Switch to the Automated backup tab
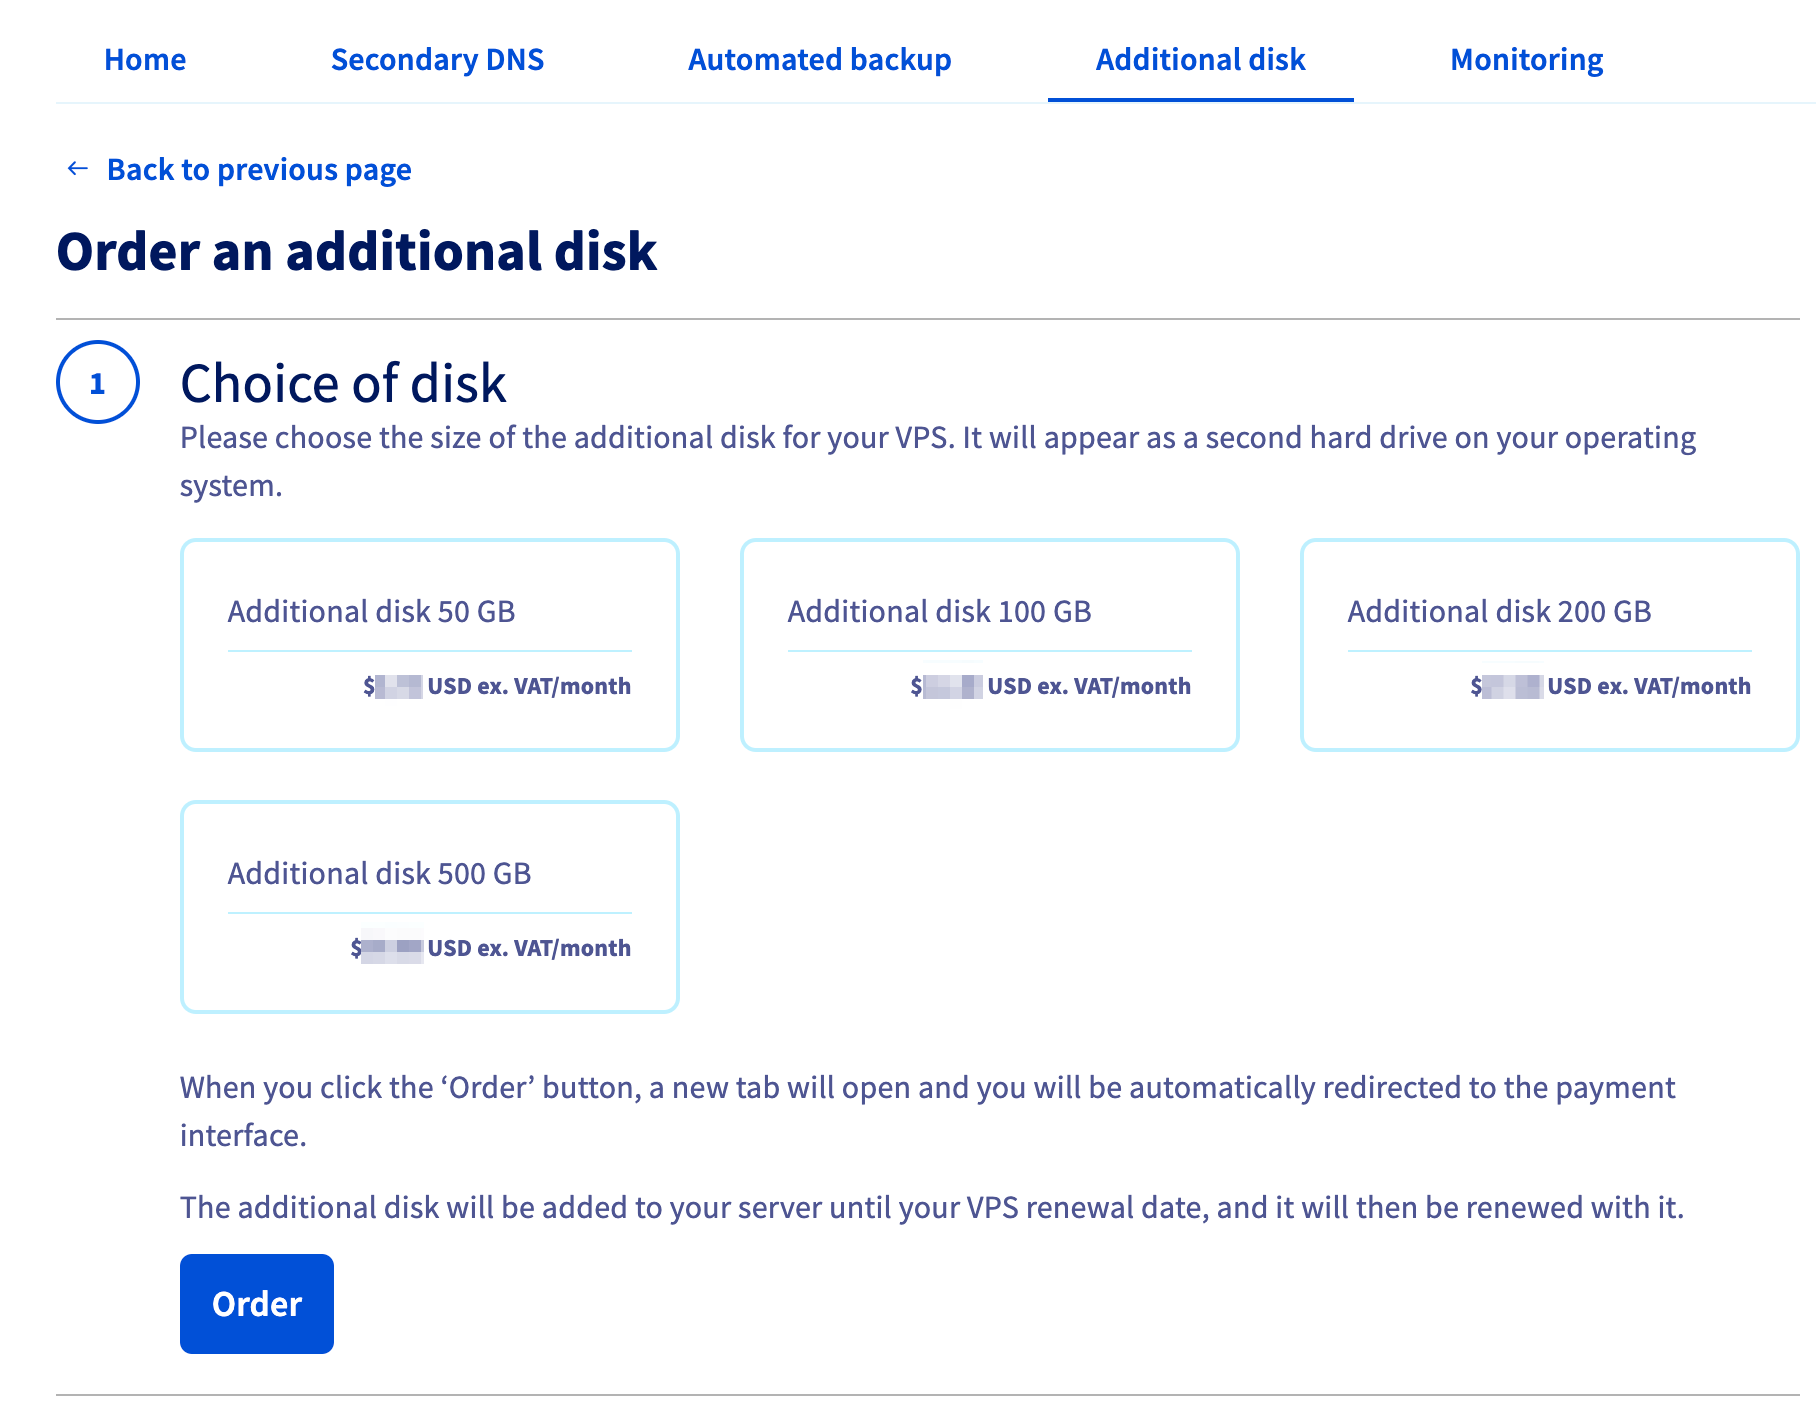 click(820, 60)
